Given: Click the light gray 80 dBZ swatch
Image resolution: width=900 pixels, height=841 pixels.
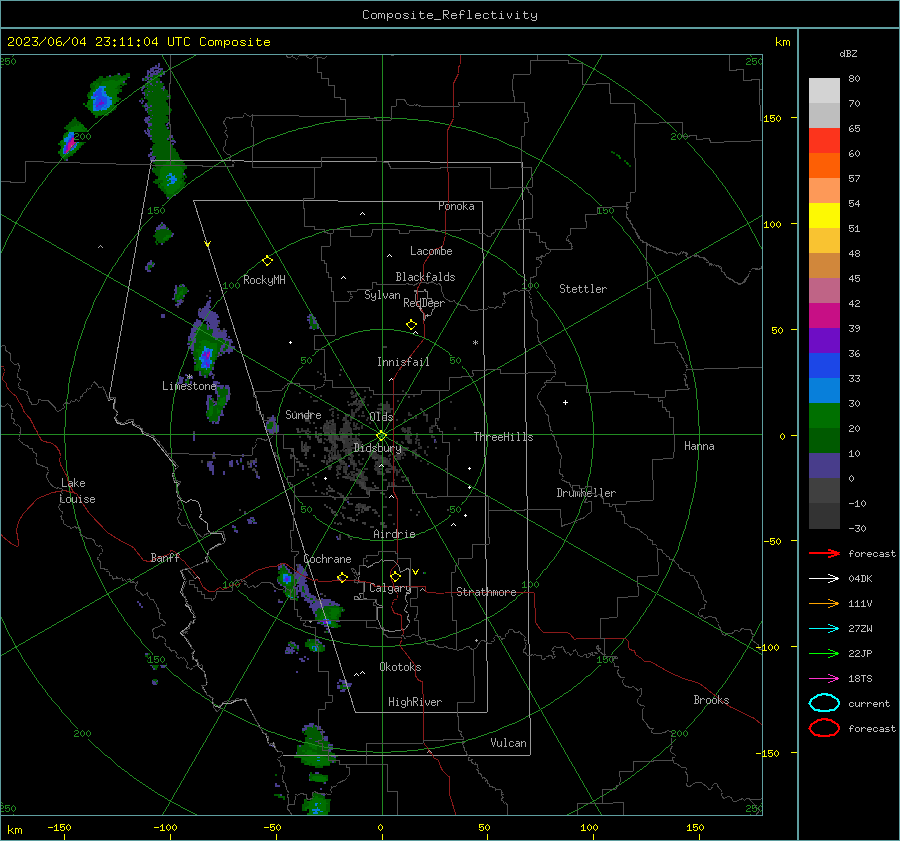Looking at the screenshot, I should coord(824,90).
